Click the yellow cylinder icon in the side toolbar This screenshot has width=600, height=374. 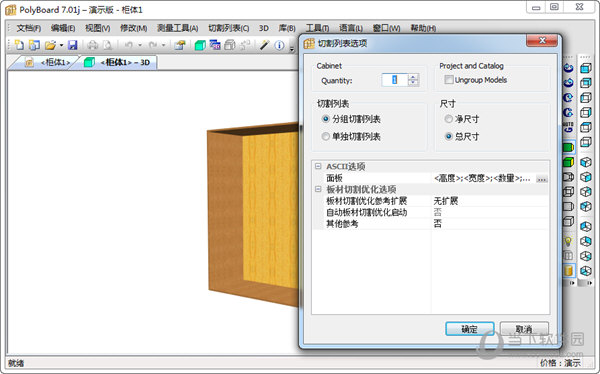tap(568, 270)
